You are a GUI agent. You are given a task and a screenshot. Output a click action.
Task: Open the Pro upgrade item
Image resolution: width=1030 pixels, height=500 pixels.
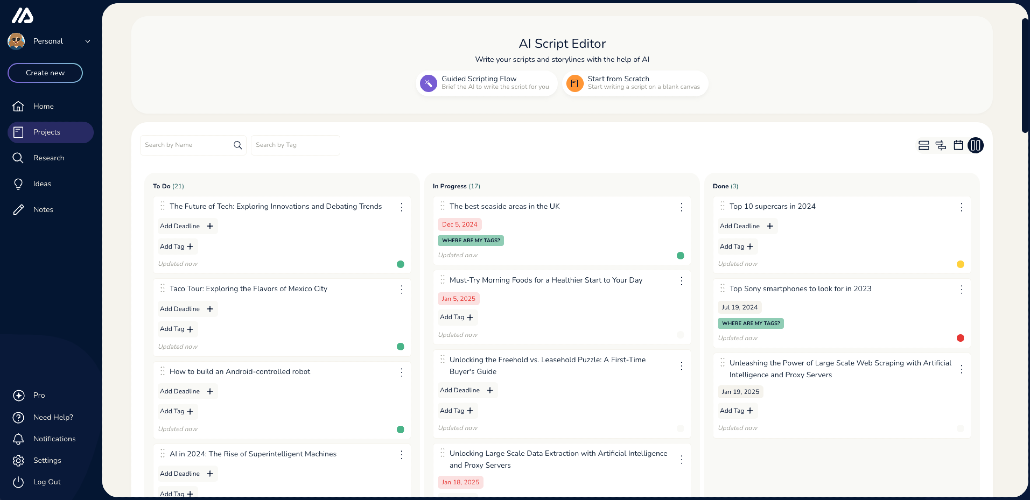[39, 396]
